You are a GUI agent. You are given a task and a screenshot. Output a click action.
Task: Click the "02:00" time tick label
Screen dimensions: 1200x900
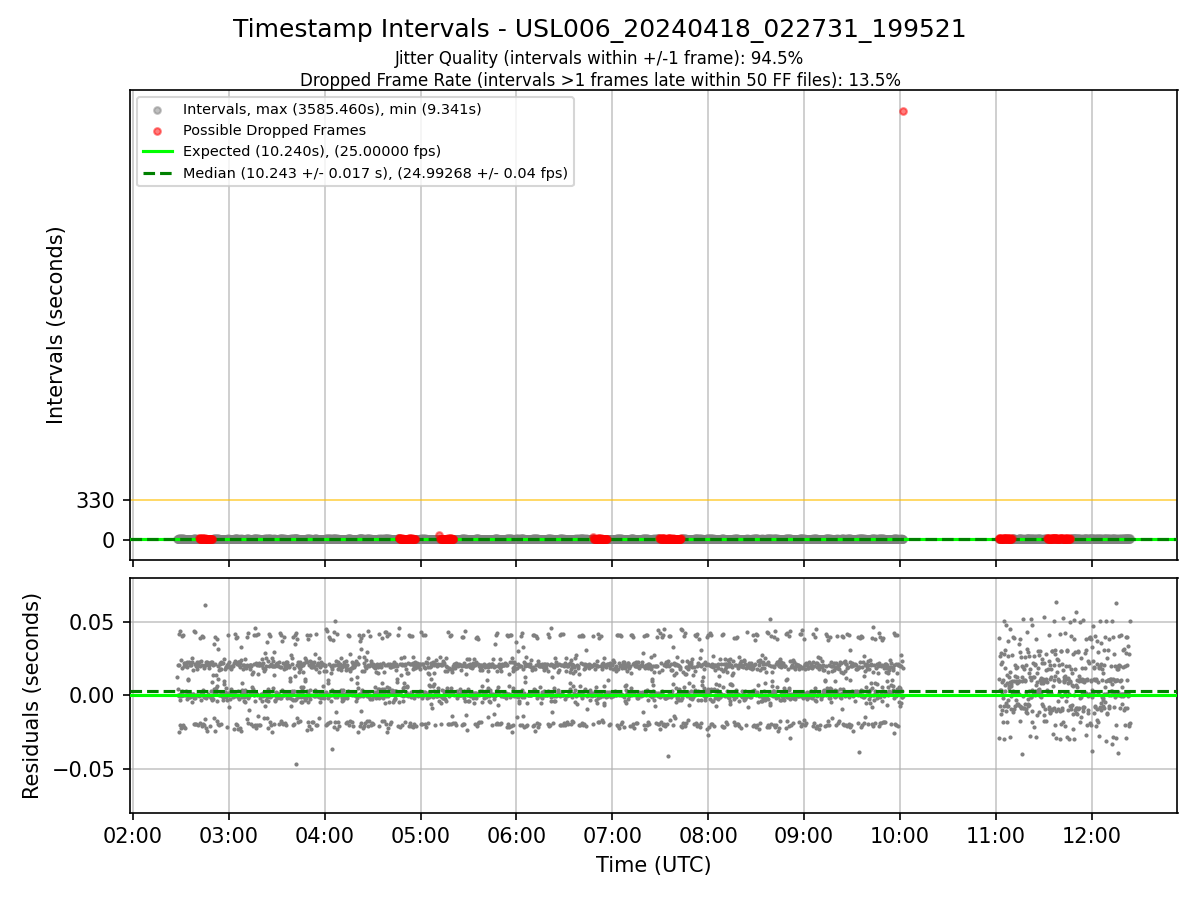coord(133,834)
